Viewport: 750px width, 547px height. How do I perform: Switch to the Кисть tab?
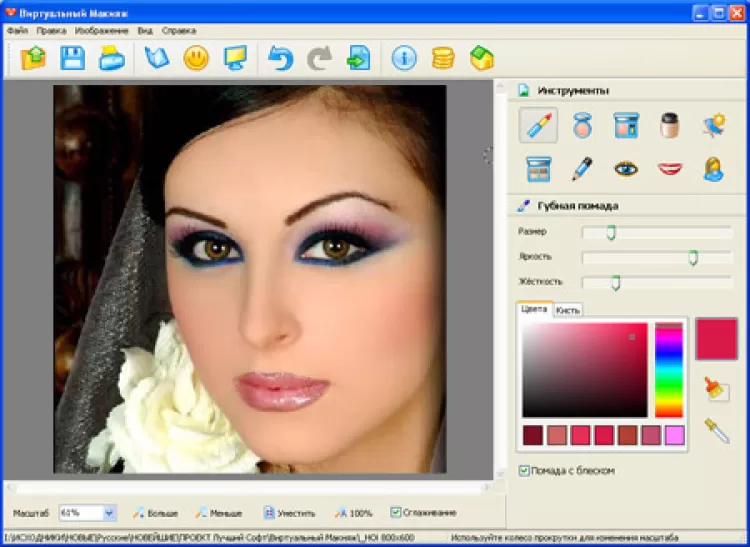[x=568, y=310]
